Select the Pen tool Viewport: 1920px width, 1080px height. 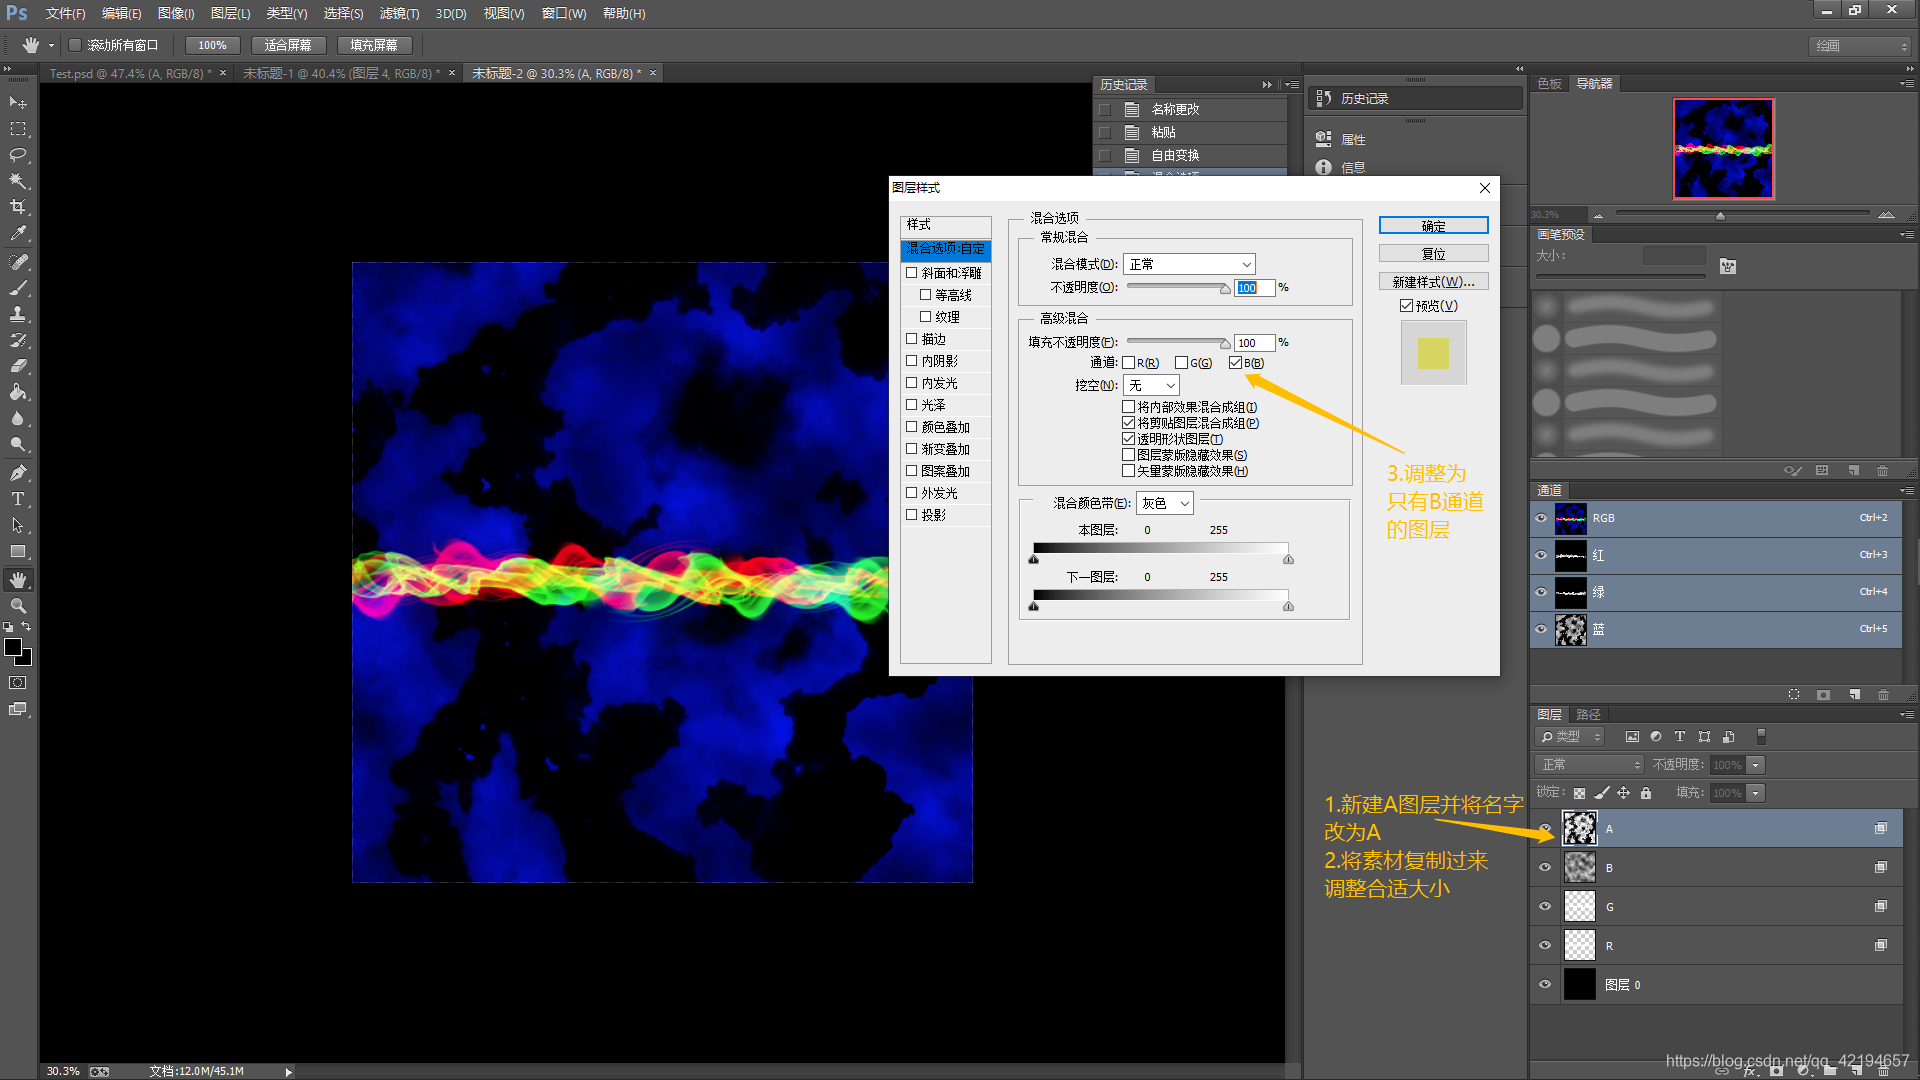pyautogui.click(x=18, y=472)
